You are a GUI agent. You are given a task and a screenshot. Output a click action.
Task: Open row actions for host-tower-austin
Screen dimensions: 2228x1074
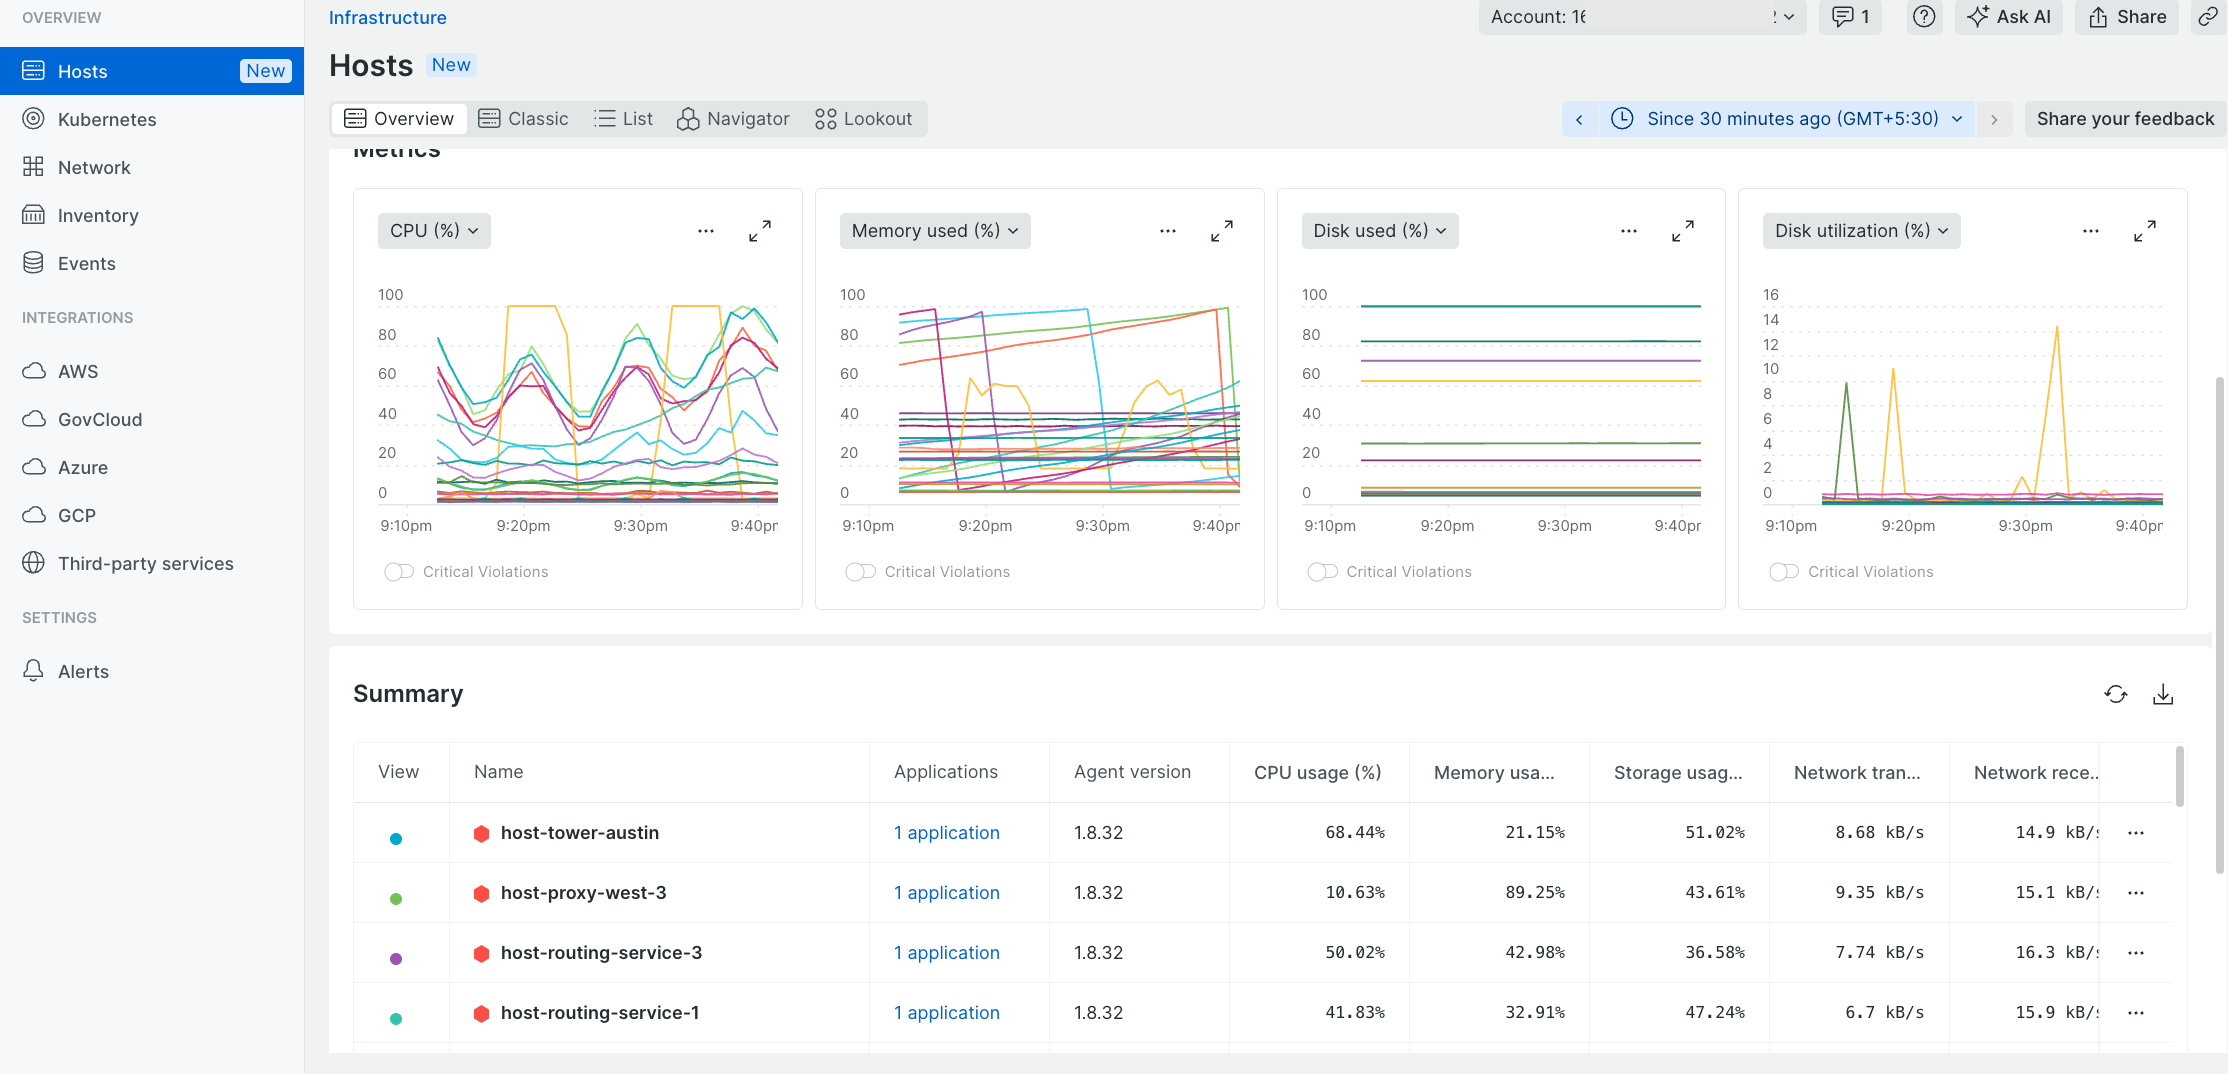[x=2136, y=833]
